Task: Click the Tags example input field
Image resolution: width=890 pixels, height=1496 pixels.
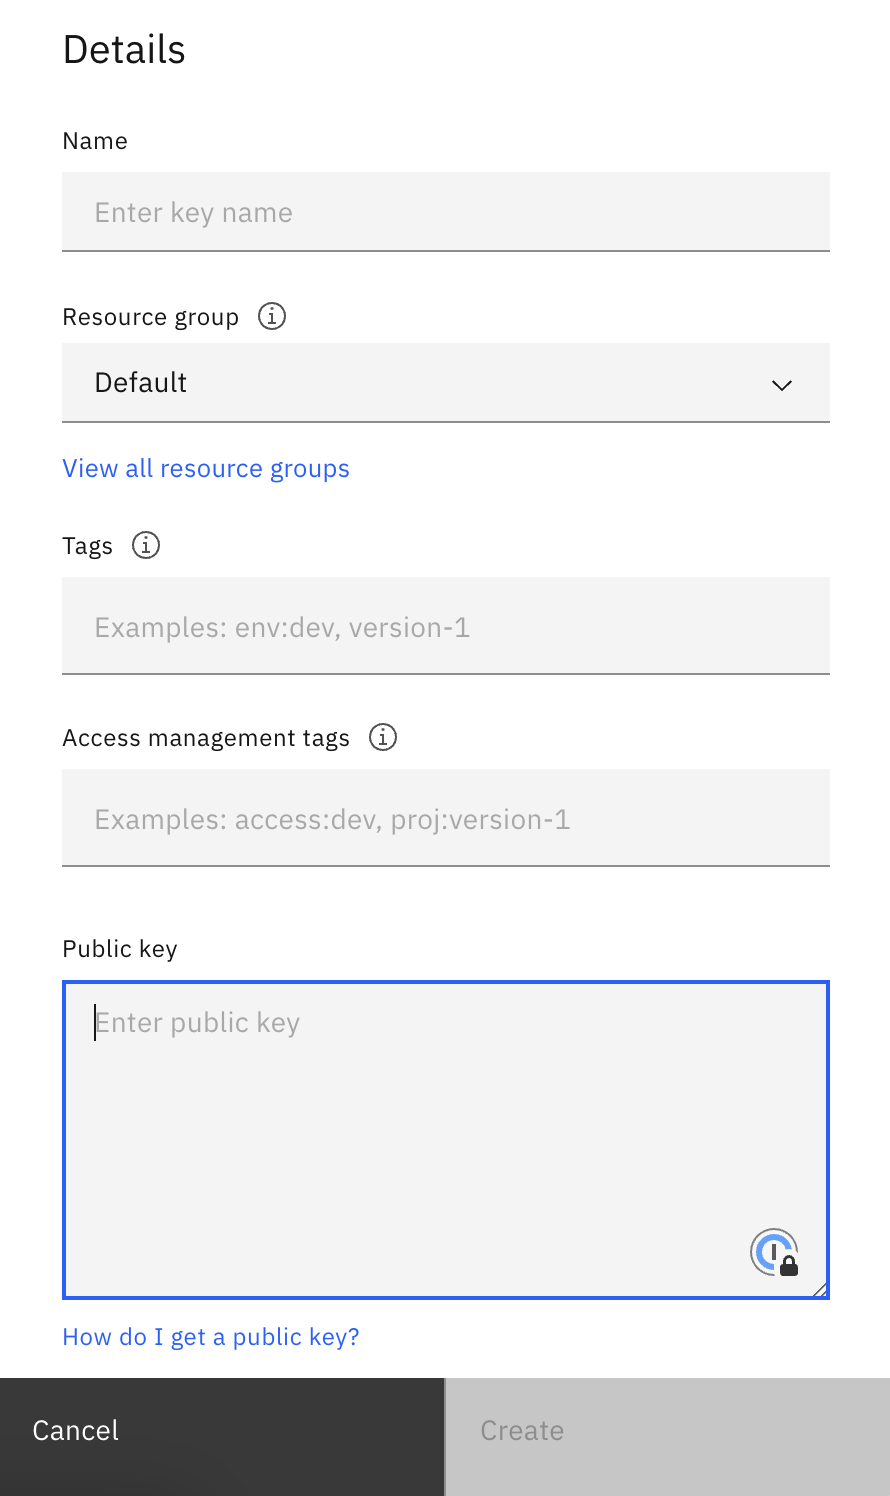Action: (x=445, y=626)
